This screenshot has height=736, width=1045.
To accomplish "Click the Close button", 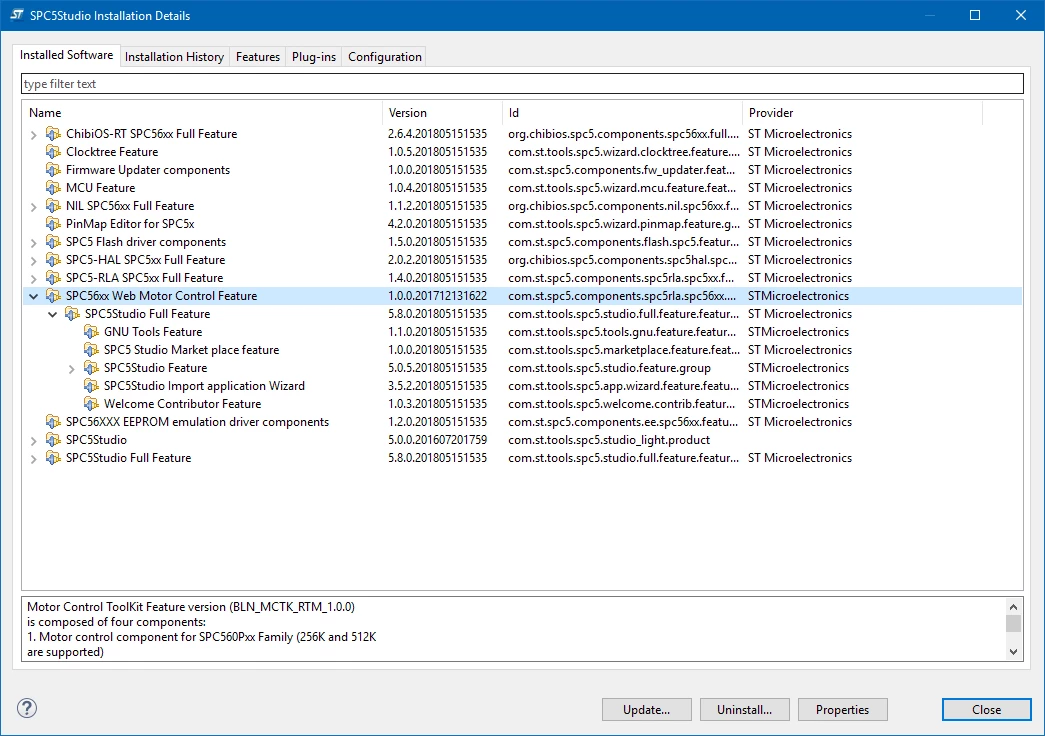I will tap(986, 709).
